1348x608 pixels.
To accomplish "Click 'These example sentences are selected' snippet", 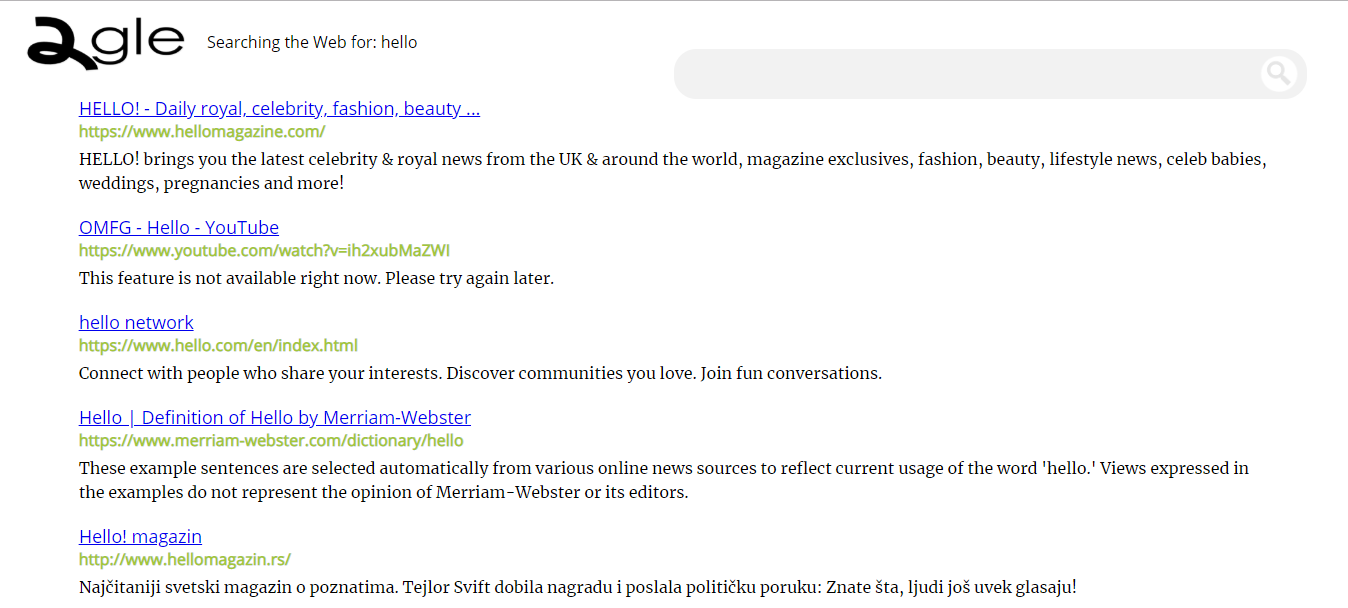I will pos(664,480).
